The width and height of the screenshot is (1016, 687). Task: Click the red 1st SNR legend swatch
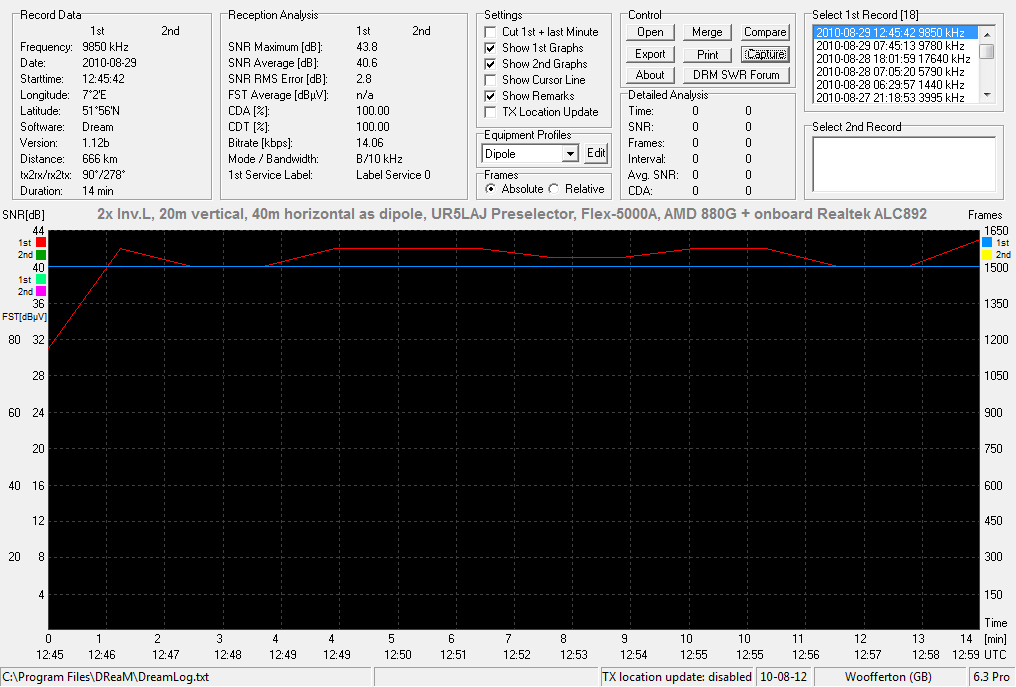41,242
